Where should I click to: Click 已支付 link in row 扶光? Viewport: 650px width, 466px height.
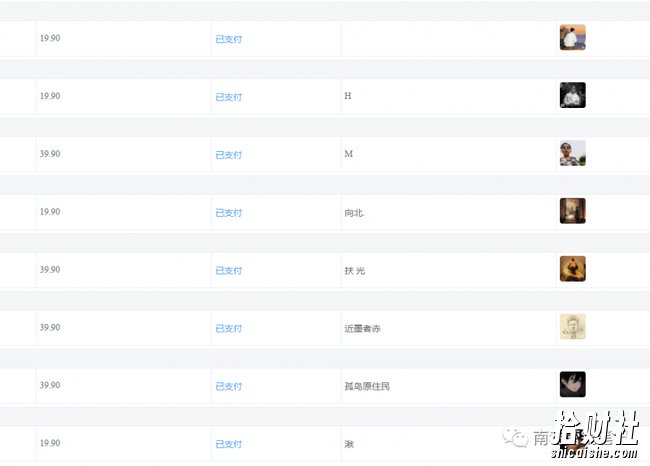228,271
